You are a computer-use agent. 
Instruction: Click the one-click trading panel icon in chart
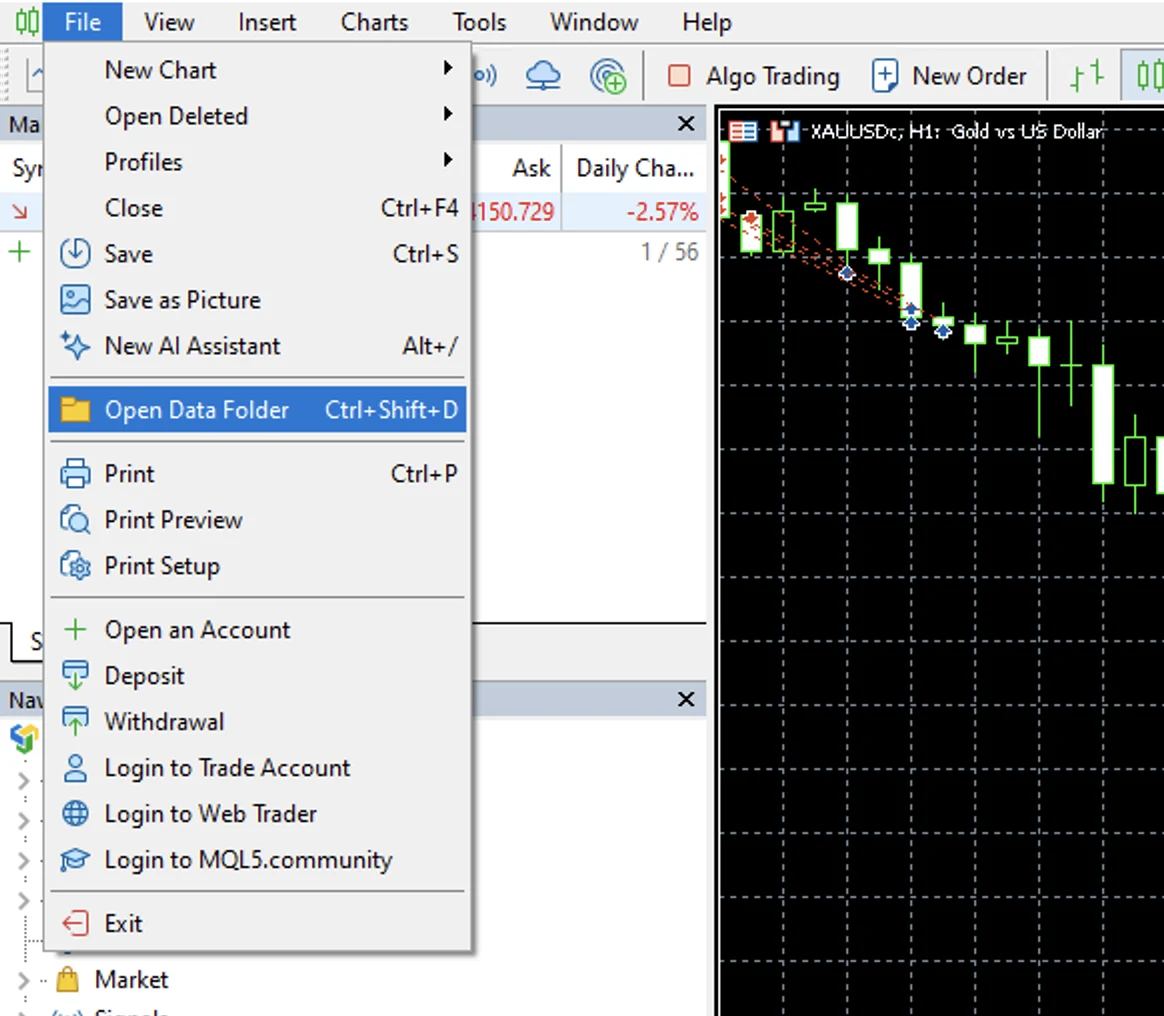tap(784, 132)
